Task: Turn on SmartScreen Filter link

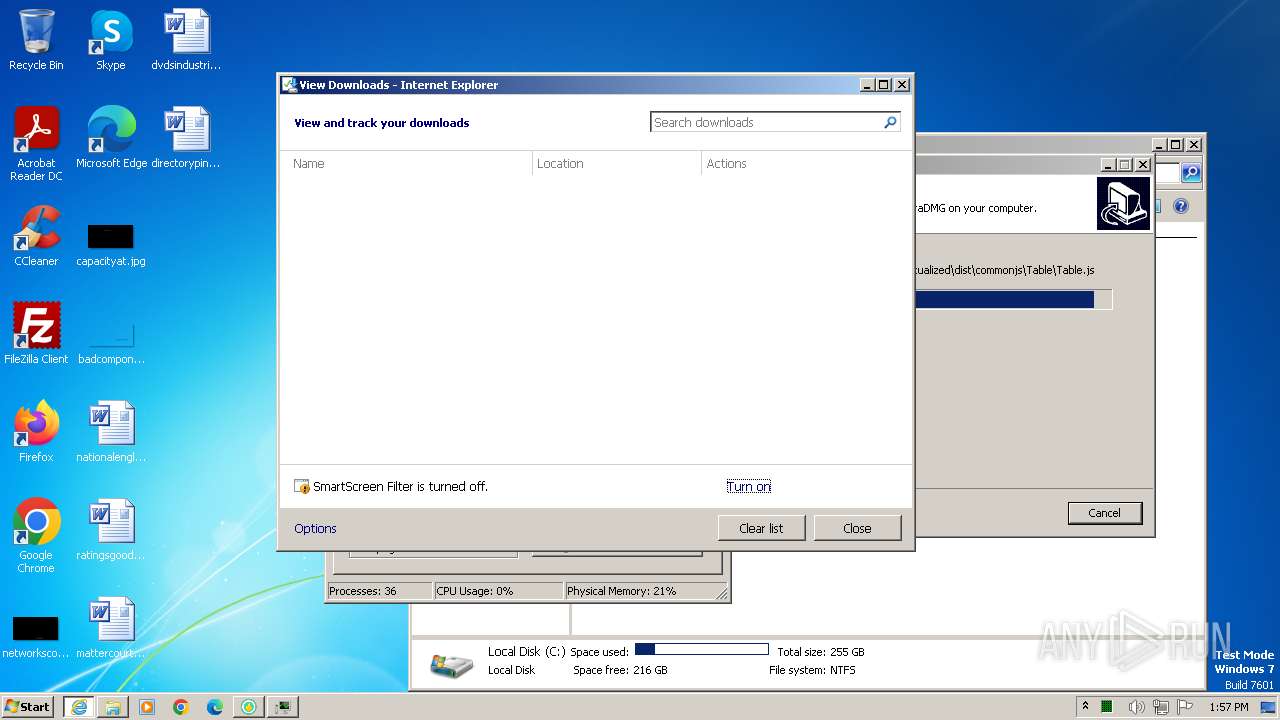Action: [749, 487]
